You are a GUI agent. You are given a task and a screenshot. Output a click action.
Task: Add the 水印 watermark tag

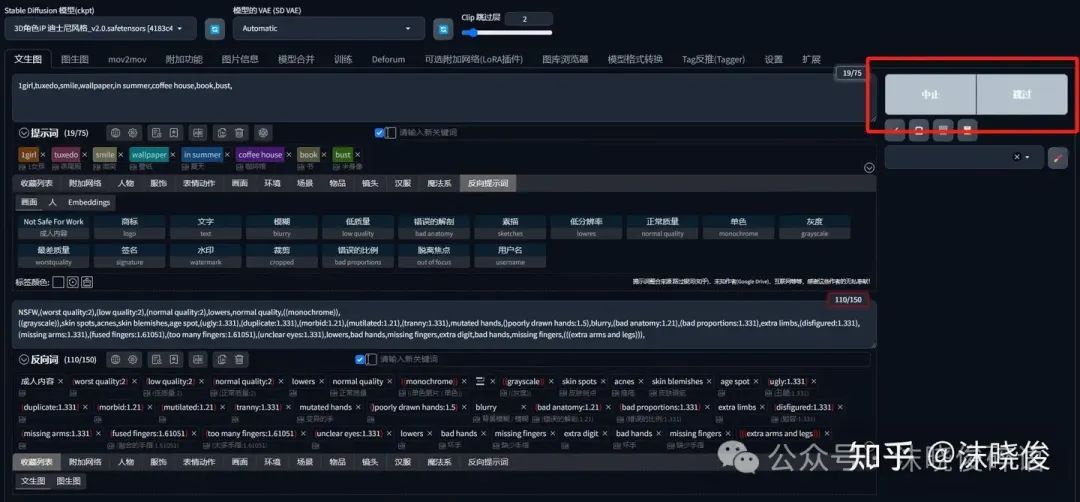(x=205, y=255)
